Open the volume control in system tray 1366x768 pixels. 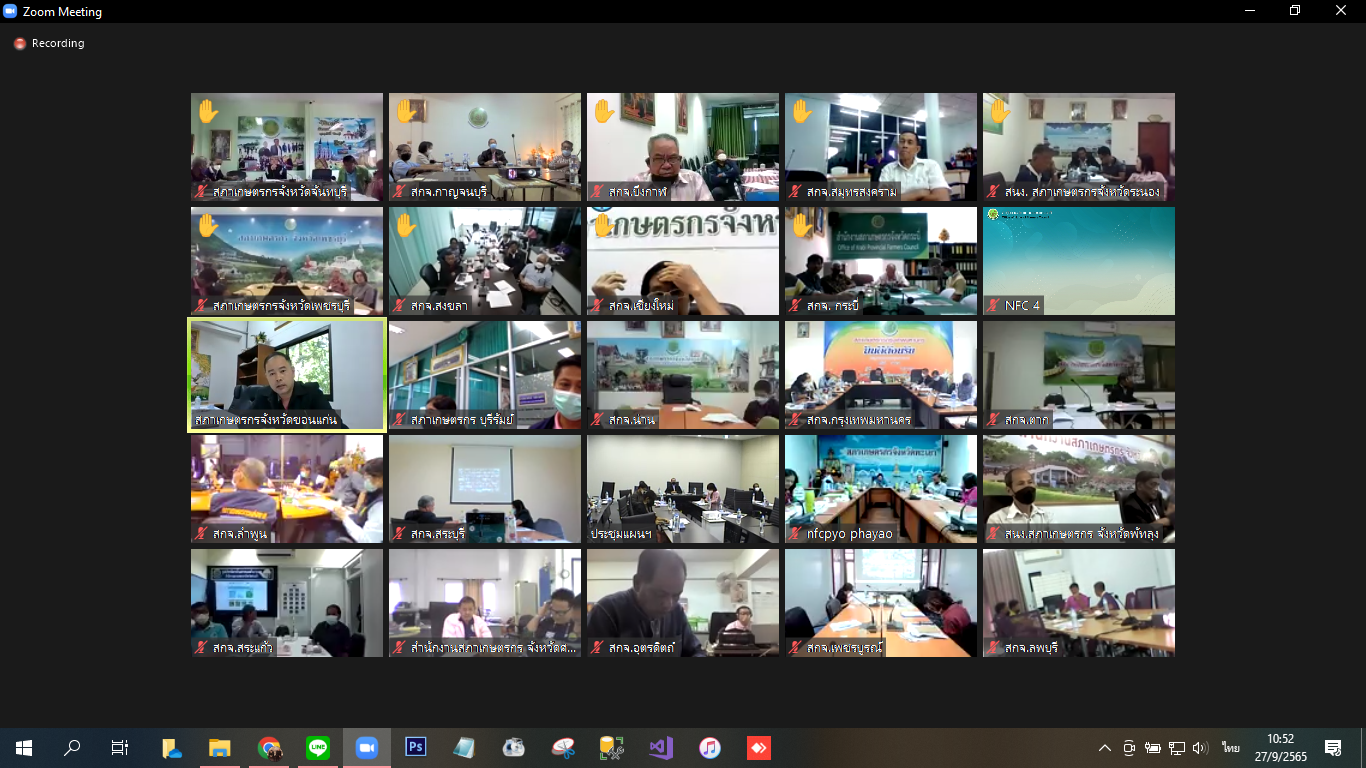click(x=1200, y=748)
